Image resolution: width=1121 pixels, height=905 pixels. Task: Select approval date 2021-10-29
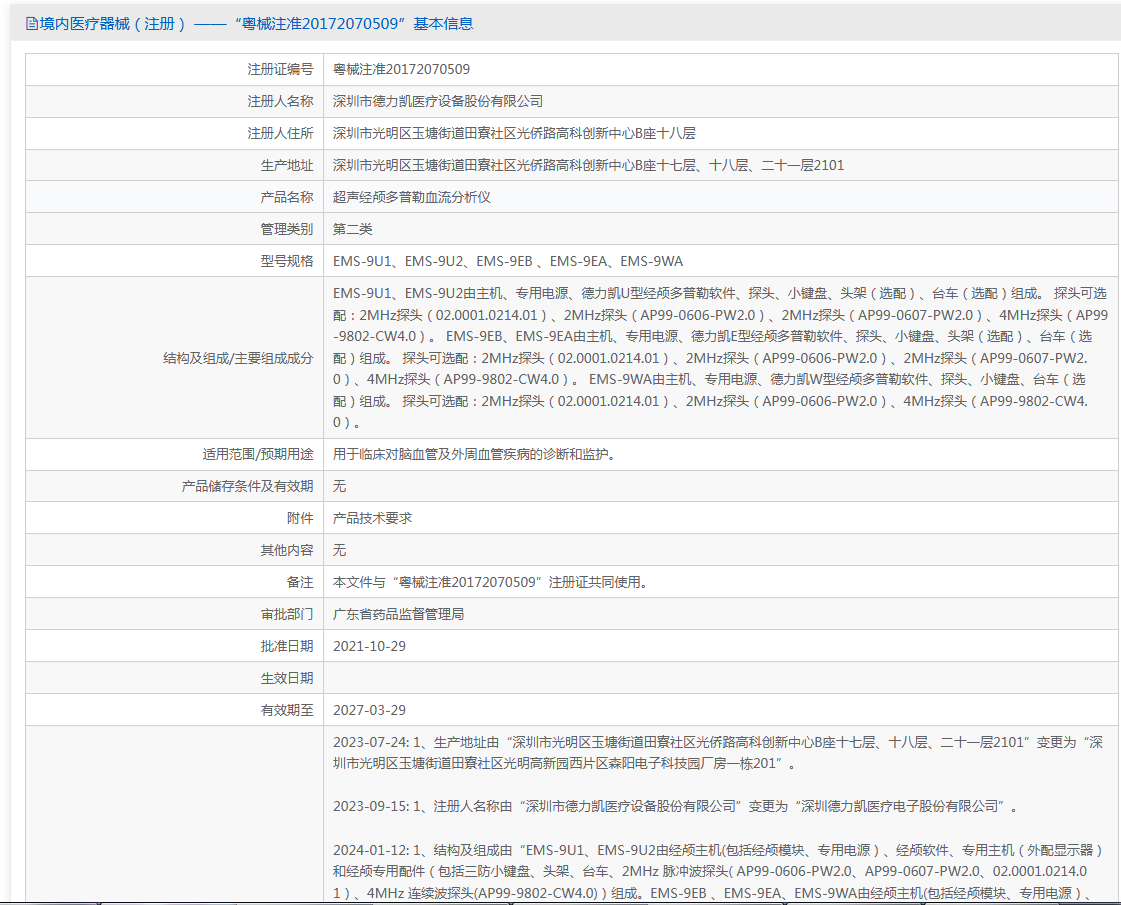pyautogui.click(x=369, y=646)
